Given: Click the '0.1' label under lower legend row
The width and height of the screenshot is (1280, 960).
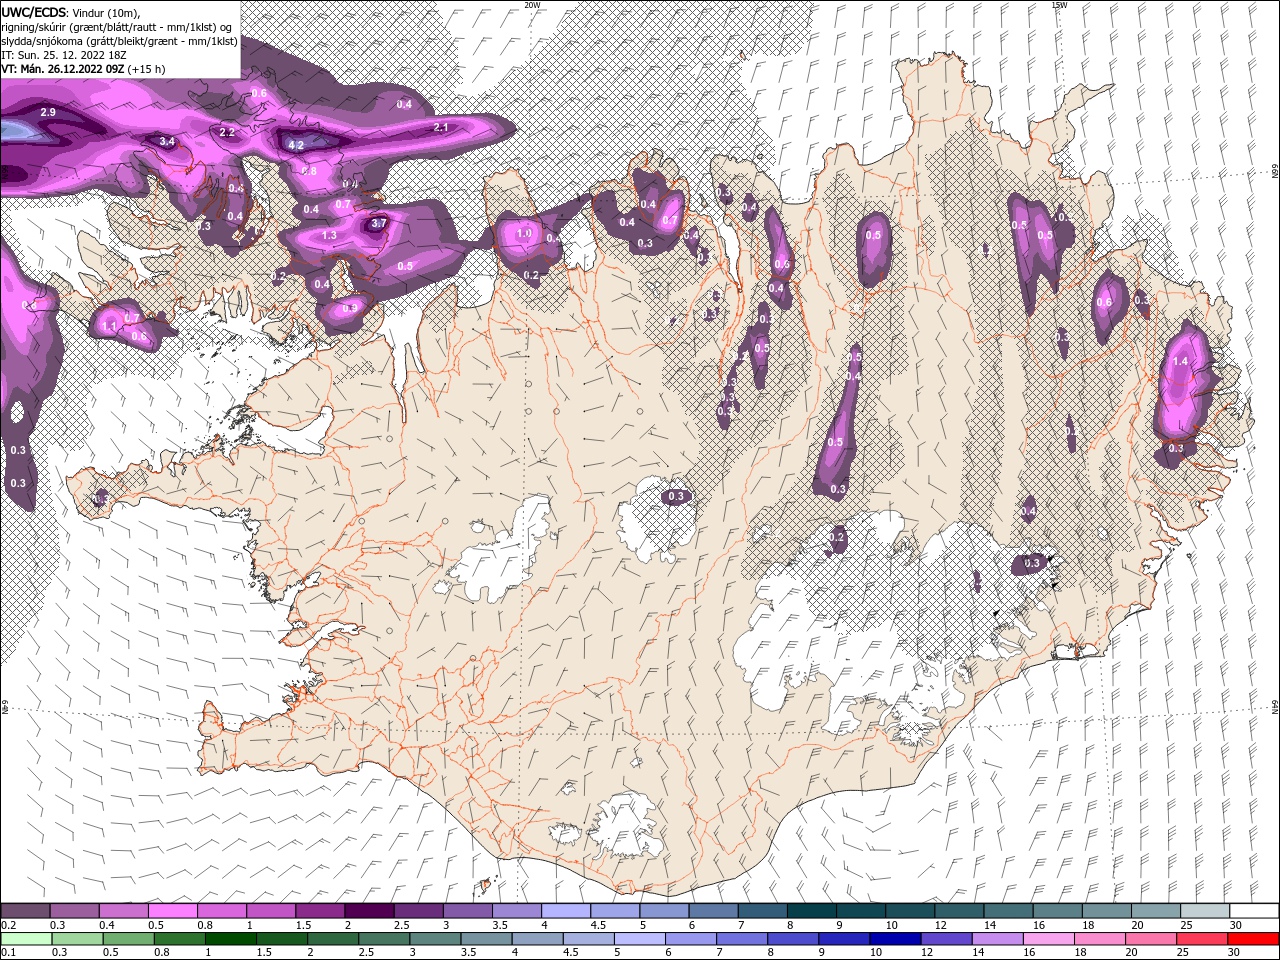Looking at the screenshot, I should tap(8, 953).
